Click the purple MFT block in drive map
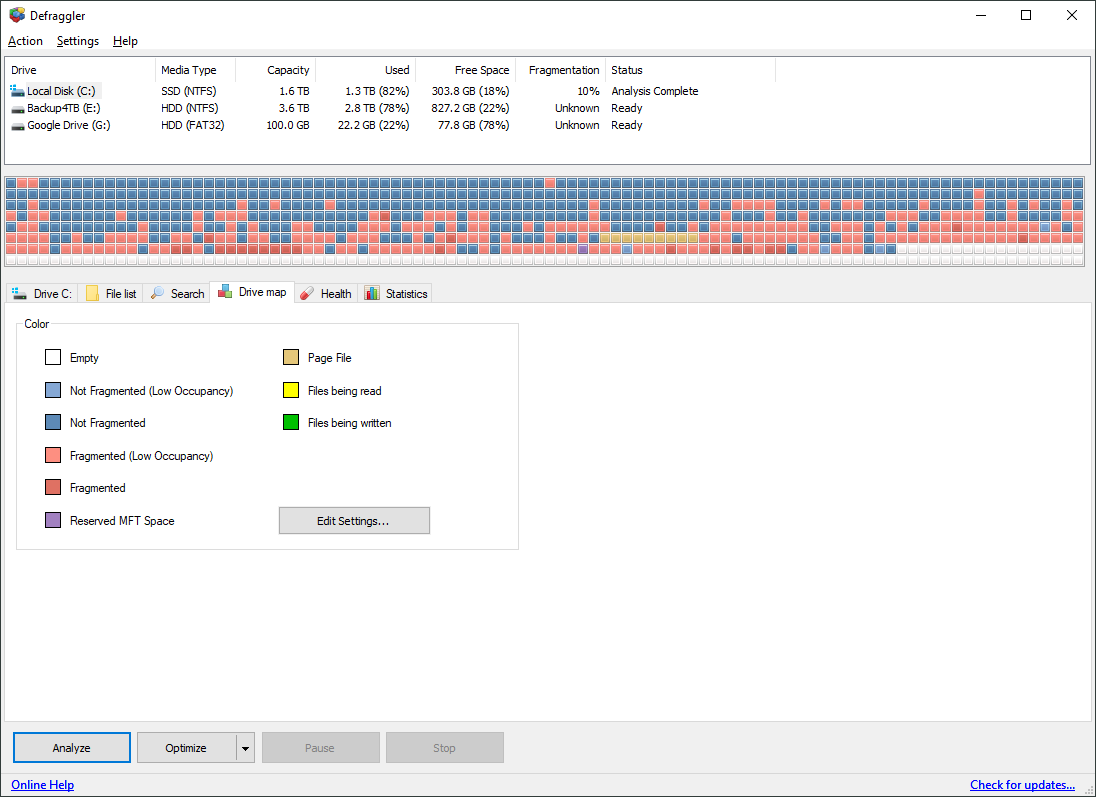Image resolution: width=1096 pixels, height=797 pixels. pyautogui.click(x=583, y=250)
